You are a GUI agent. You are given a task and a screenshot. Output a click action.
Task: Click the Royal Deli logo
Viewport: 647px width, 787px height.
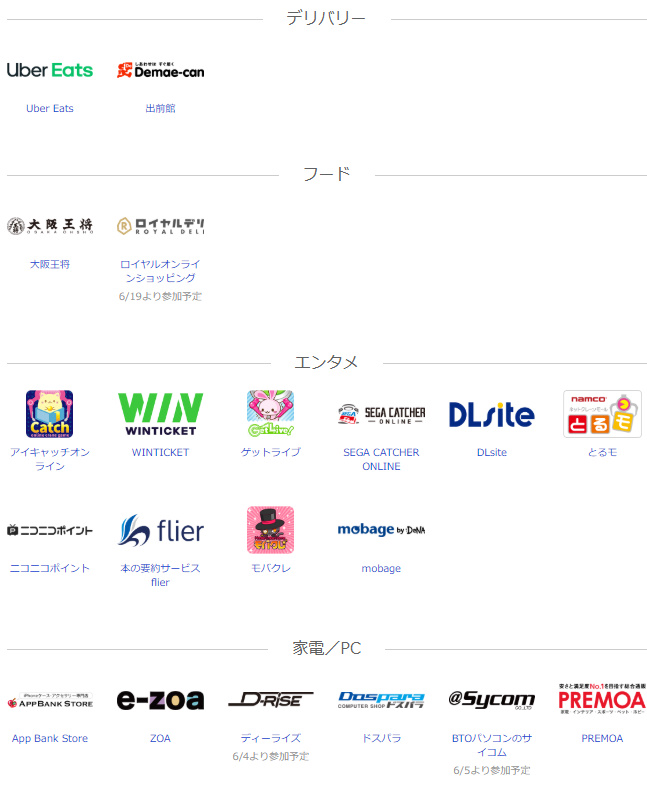pyautogui.click(x=160, y=226)
